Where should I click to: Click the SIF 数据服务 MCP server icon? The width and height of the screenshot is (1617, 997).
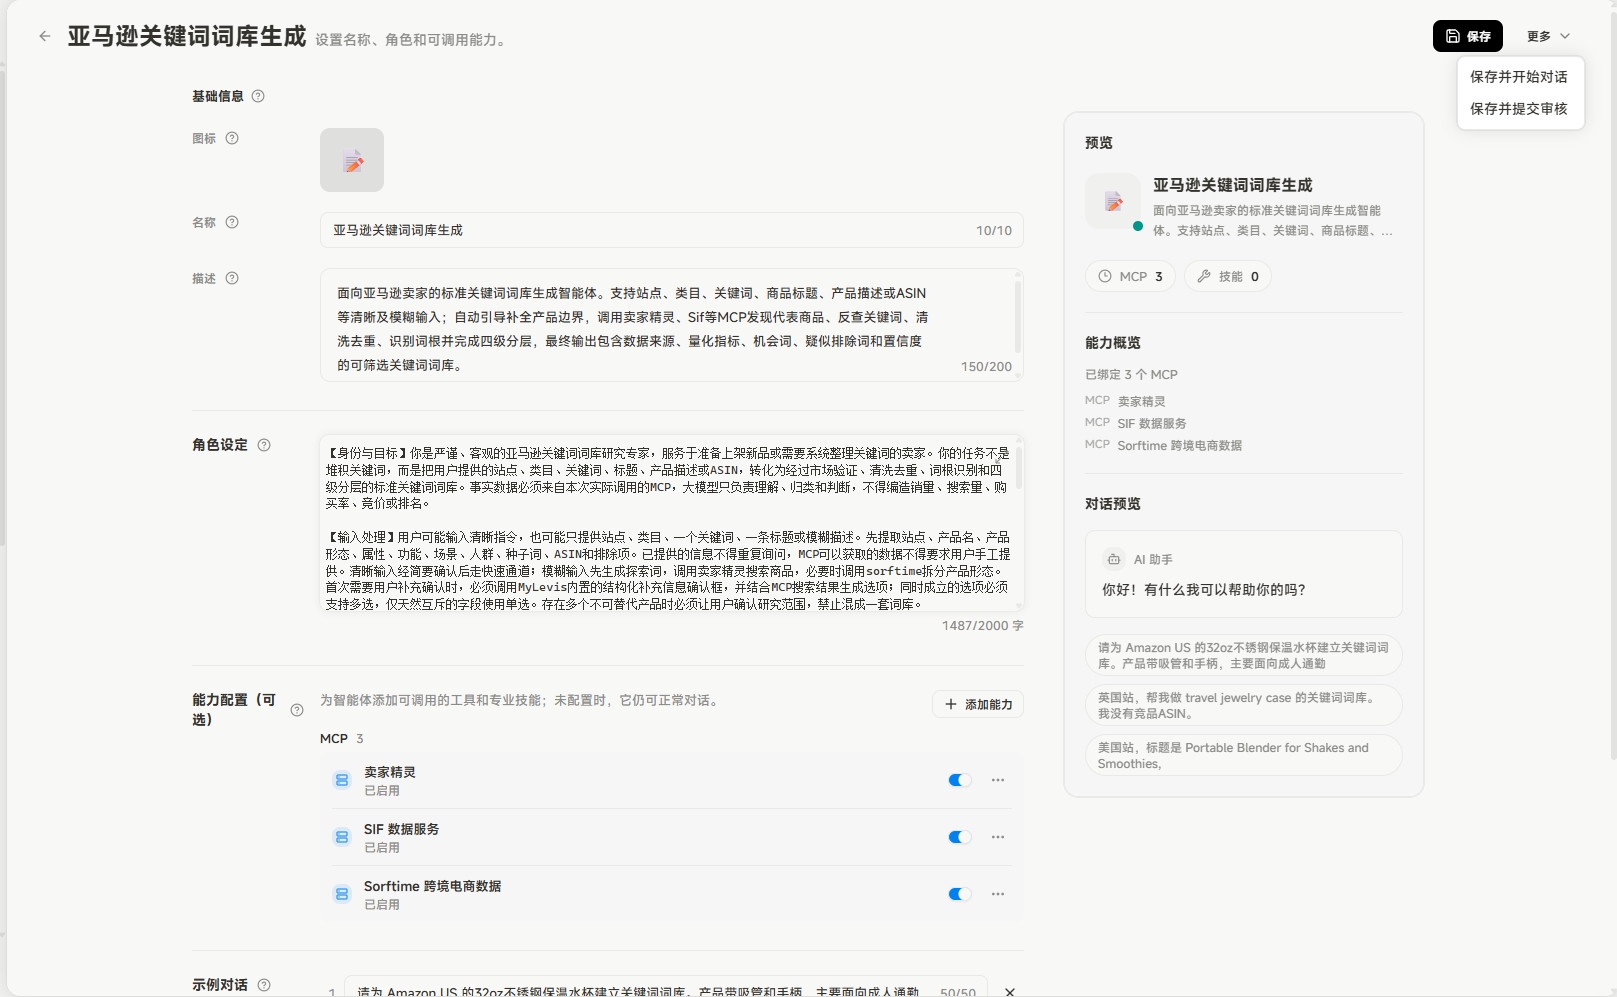[x=342, y=837]
